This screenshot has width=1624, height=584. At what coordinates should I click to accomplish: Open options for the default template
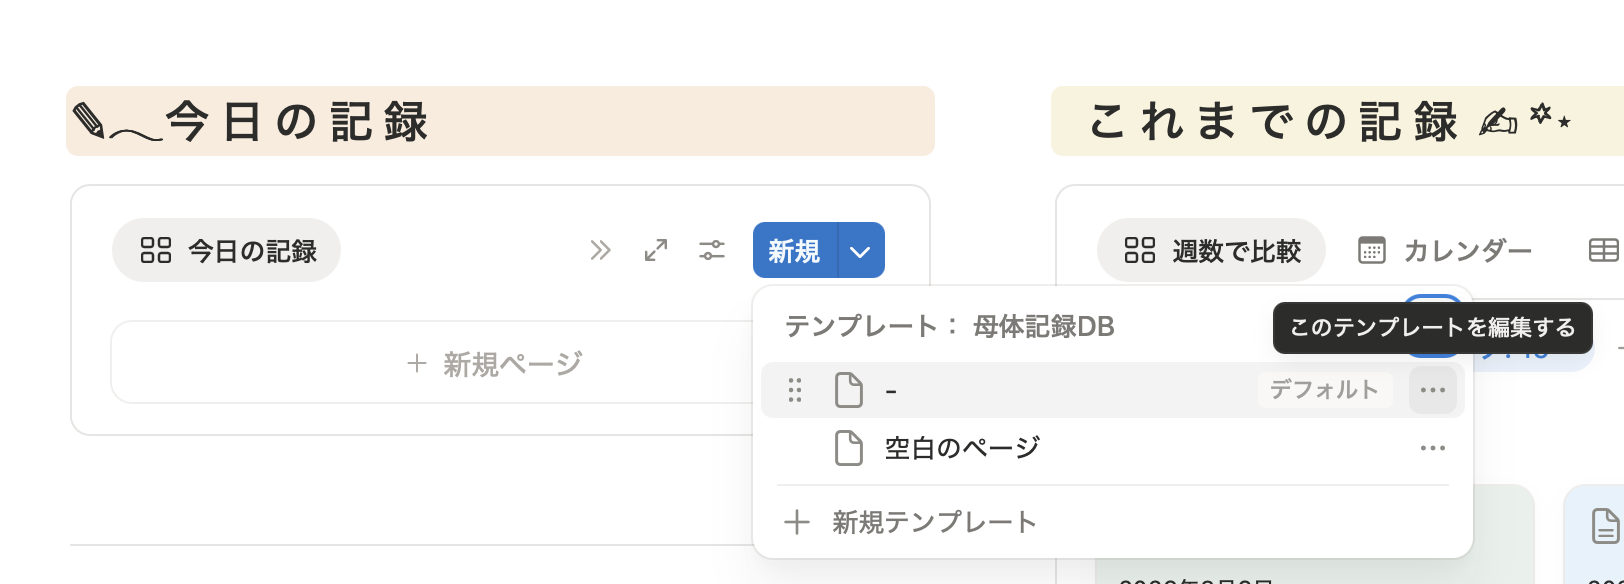click(x=1432, y=390)
